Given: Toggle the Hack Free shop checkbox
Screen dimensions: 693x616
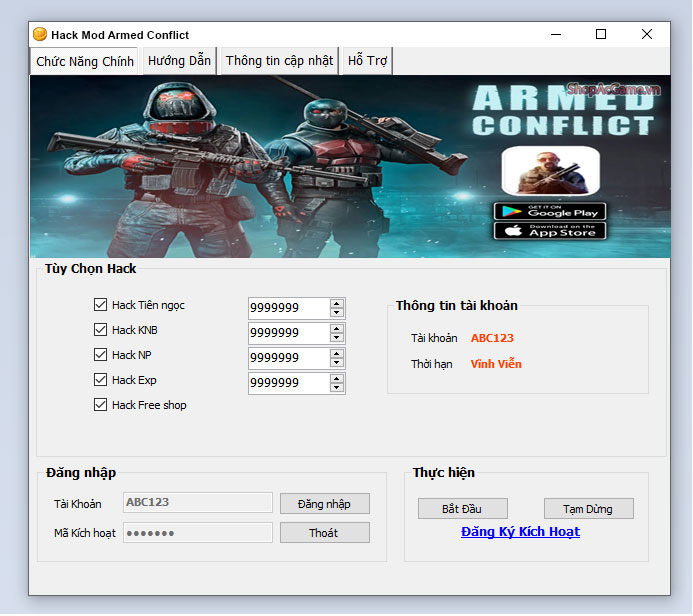Looking at the screenshot, I should point(100,405).
